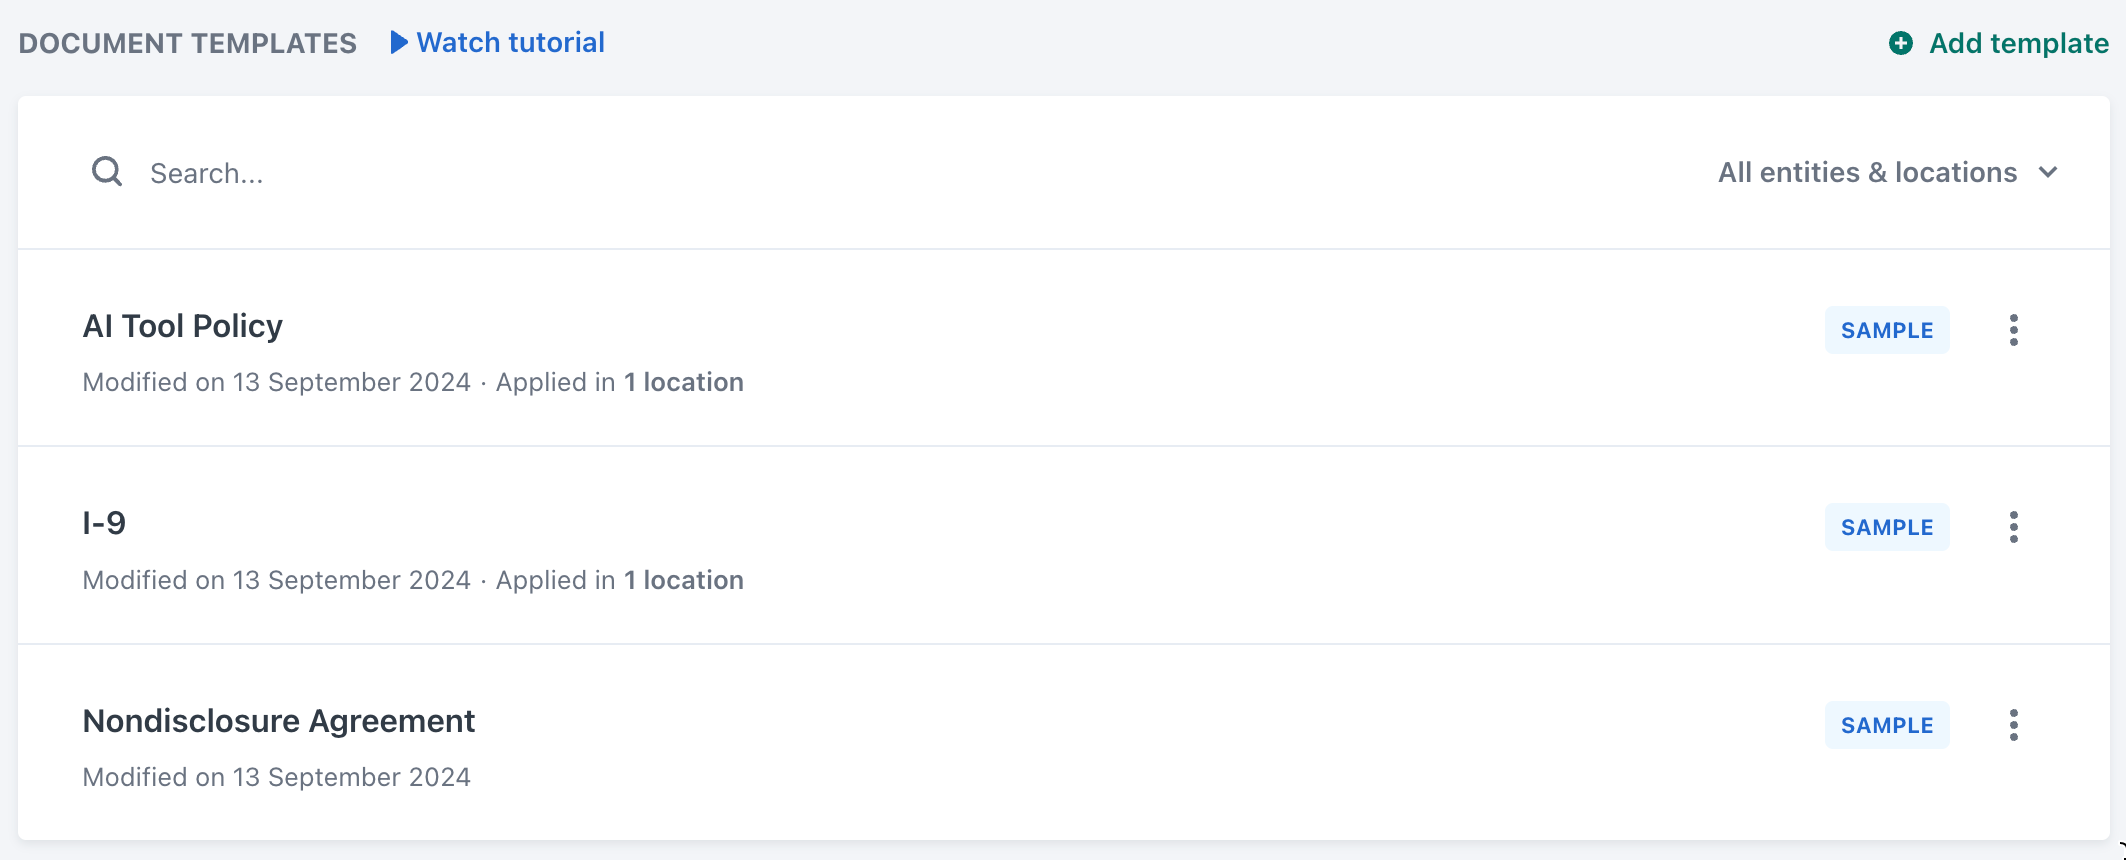Open the Watch tutorial link
Image resolution: width=2126 pixels, height=860 pixels.
click(x=510, y=42)
